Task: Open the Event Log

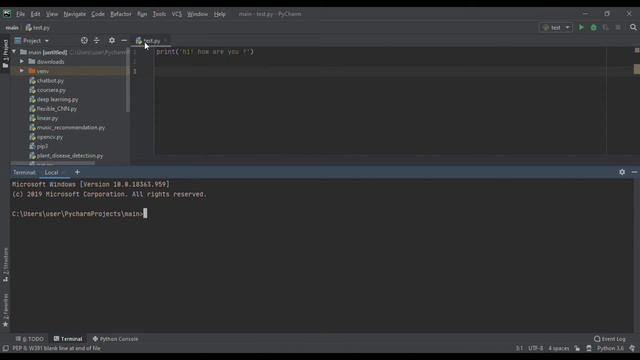Action: pyautogui.click(x=610, y=339)
